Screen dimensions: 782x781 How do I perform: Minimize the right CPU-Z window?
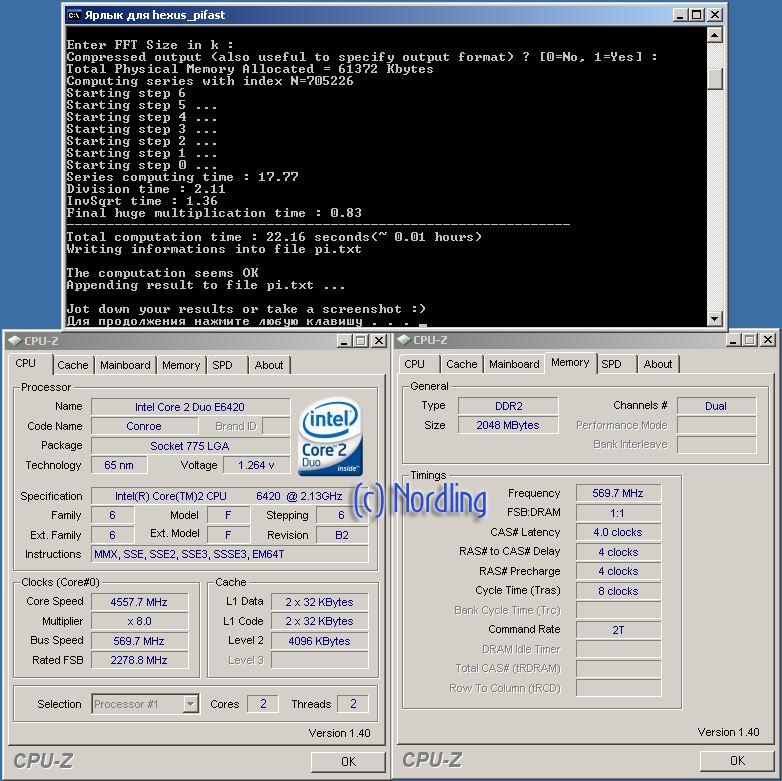pos(733,340)
